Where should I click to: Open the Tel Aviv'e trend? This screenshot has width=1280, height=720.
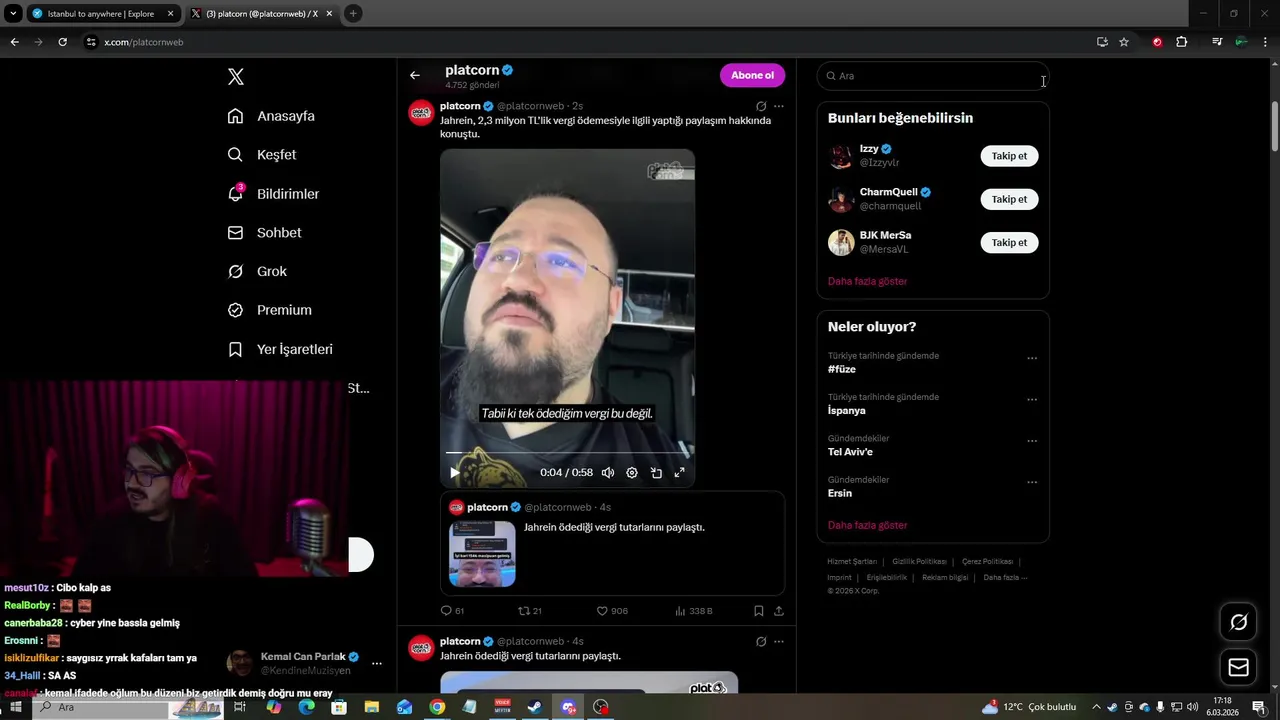(850, 452)
